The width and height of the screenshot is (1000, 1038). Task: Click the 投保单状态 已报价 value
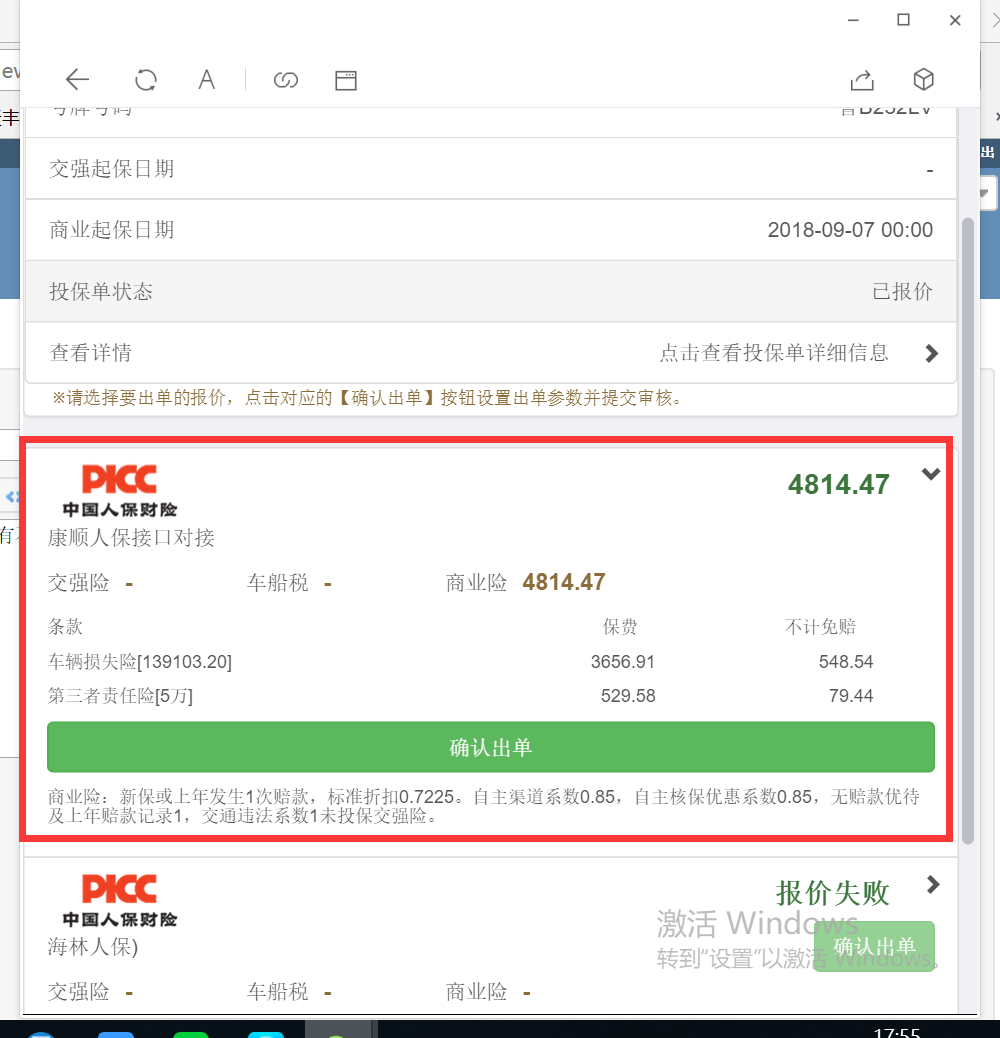point(902,291)
